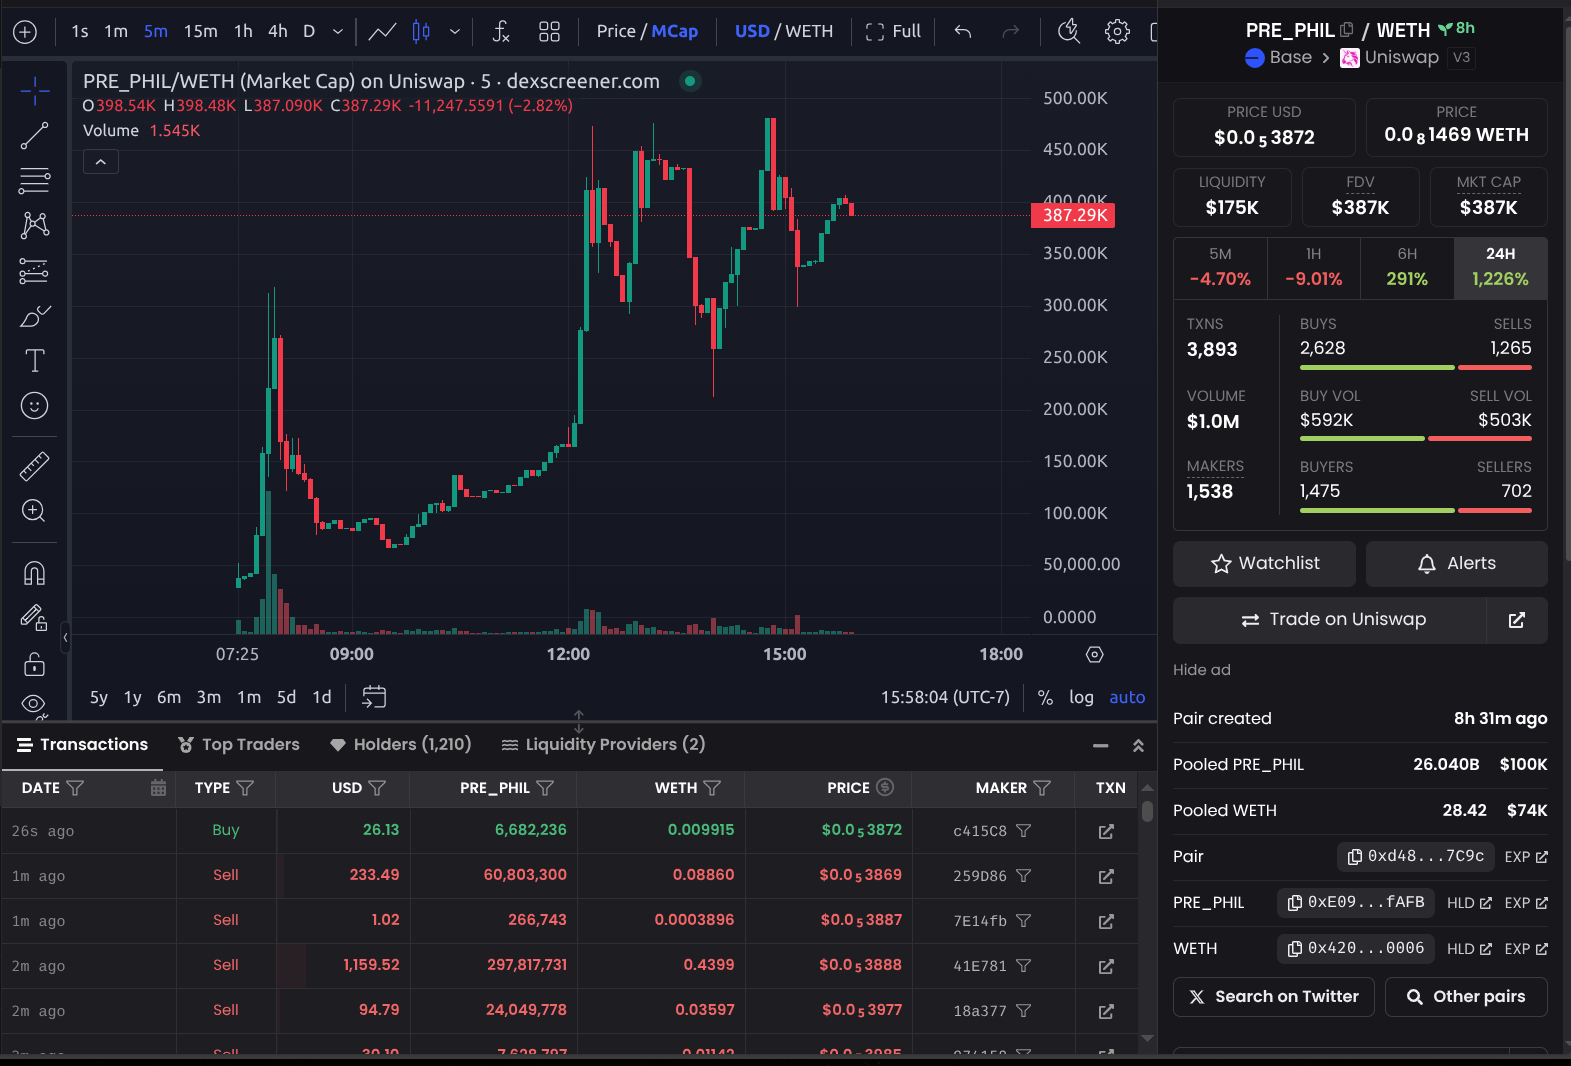Expand the chart style dropdown arrow
Viewport: 1571px width, 1066px height.
[455, 32]
